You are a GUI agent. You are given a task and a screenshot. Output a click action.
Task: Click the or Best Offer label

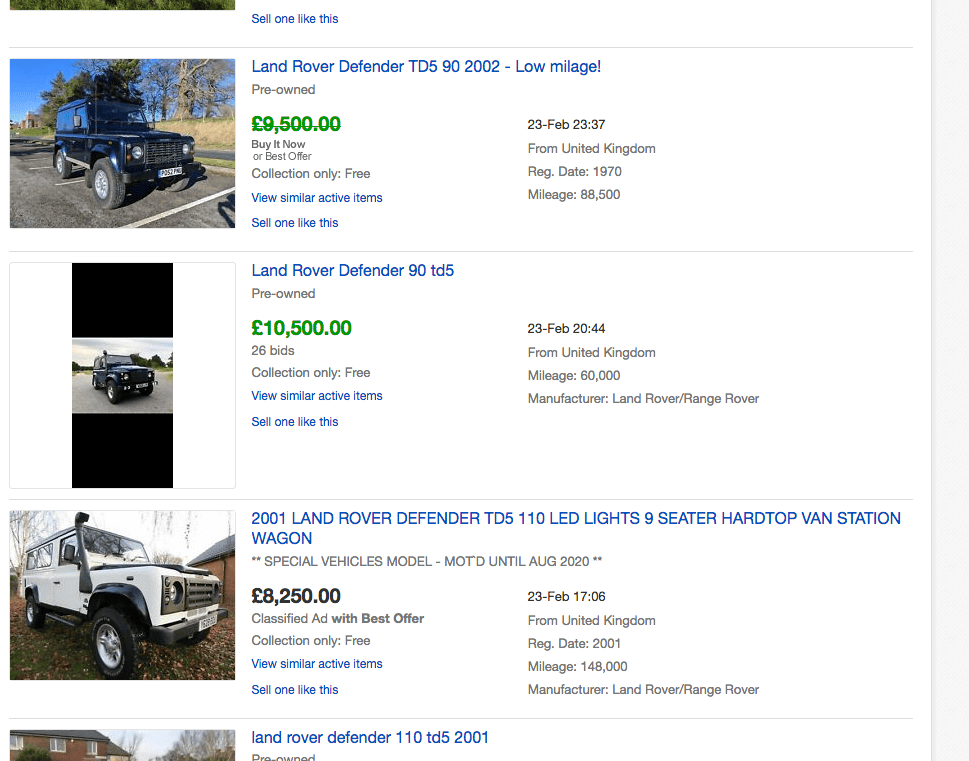click(282, 156)
